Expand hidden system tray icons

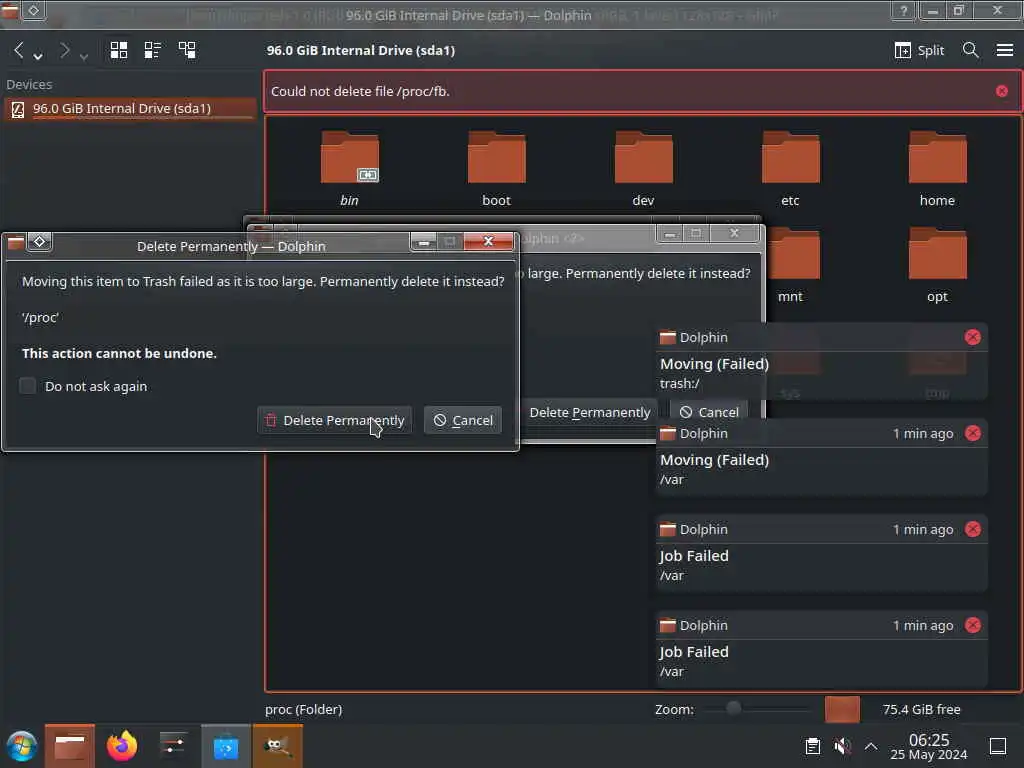click(871, 746)
